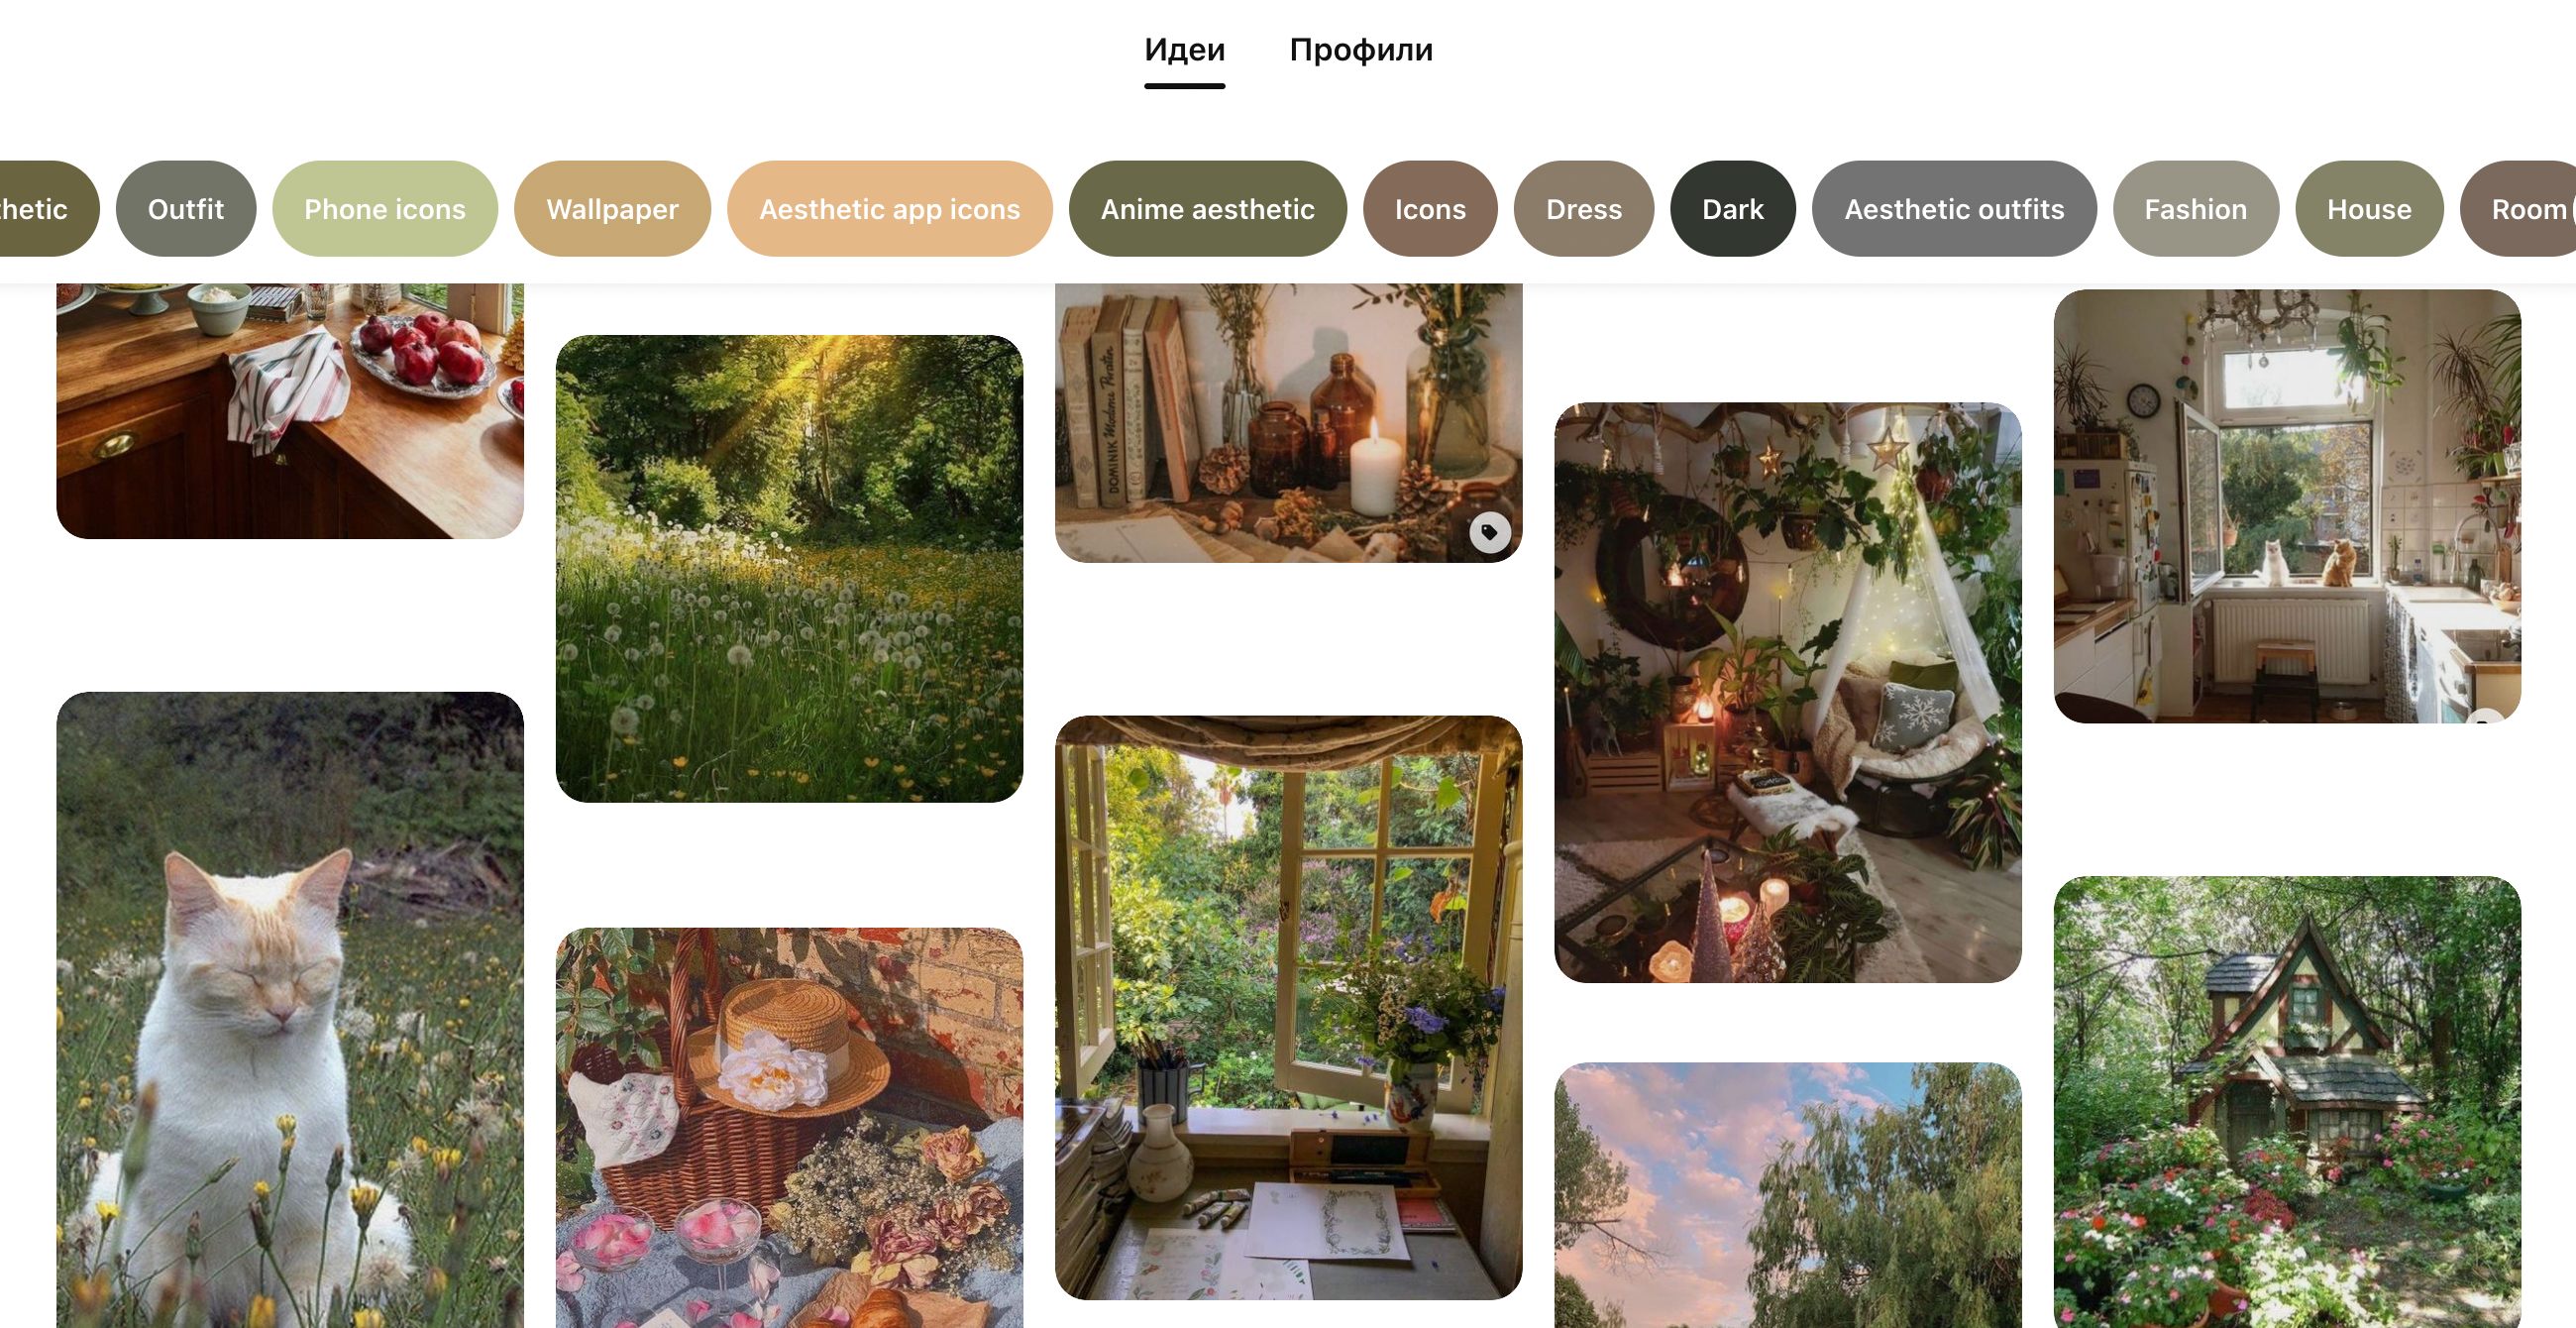
Task: Click the Aesthetic app icons pill
Action: coord(889,208)
